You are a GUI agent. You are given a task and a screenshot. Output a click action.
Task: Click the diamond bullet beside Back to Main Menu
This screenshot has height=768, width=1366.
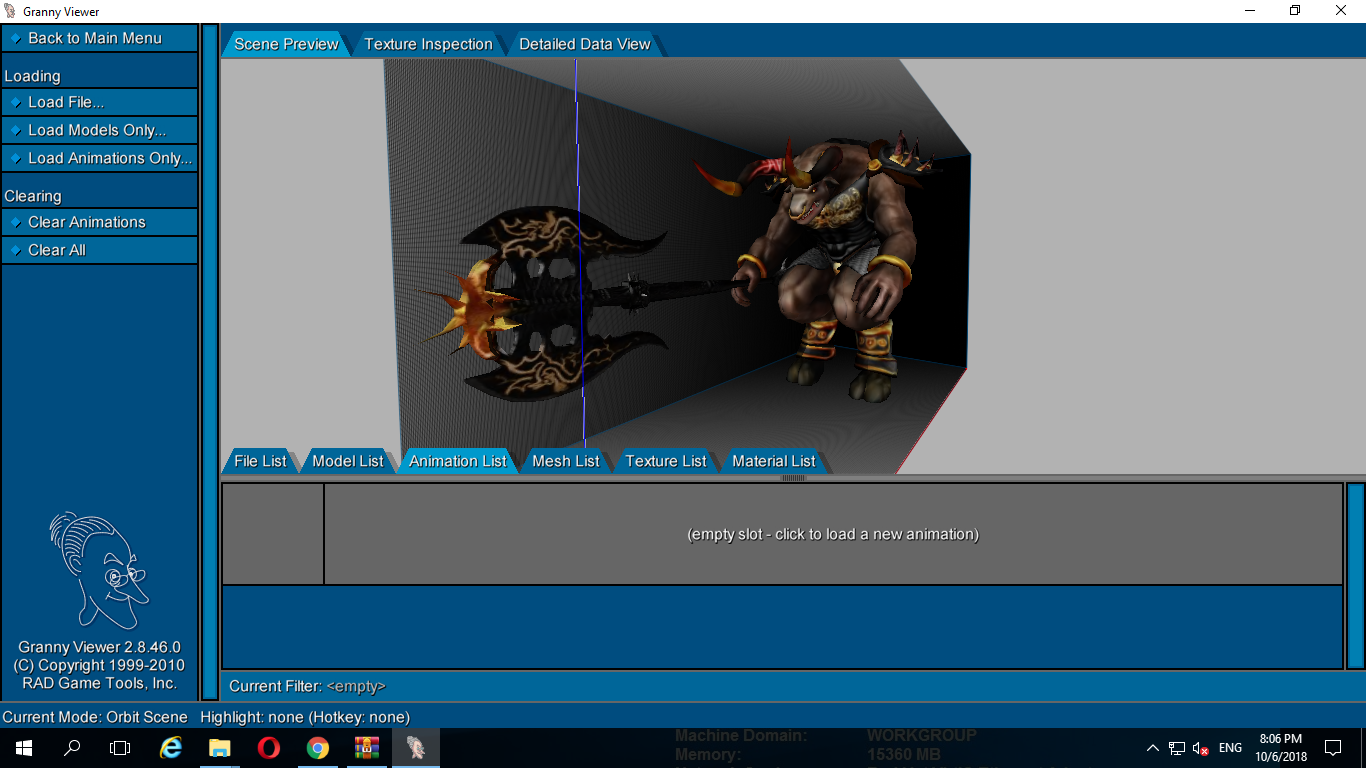pyautogui.click(x=15, y=38)
